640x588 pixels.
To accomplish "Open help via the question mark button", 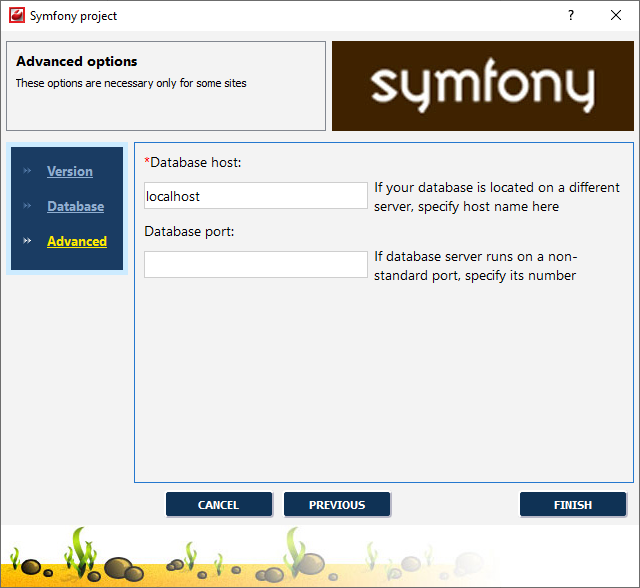I will [571, 16].
